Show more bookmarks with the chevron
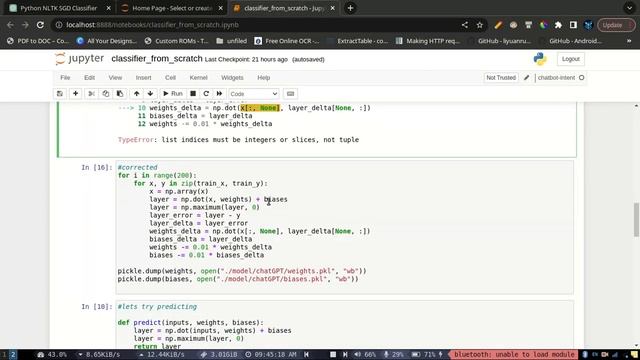The width and height of the screenshot is (640, 360). 629,41
